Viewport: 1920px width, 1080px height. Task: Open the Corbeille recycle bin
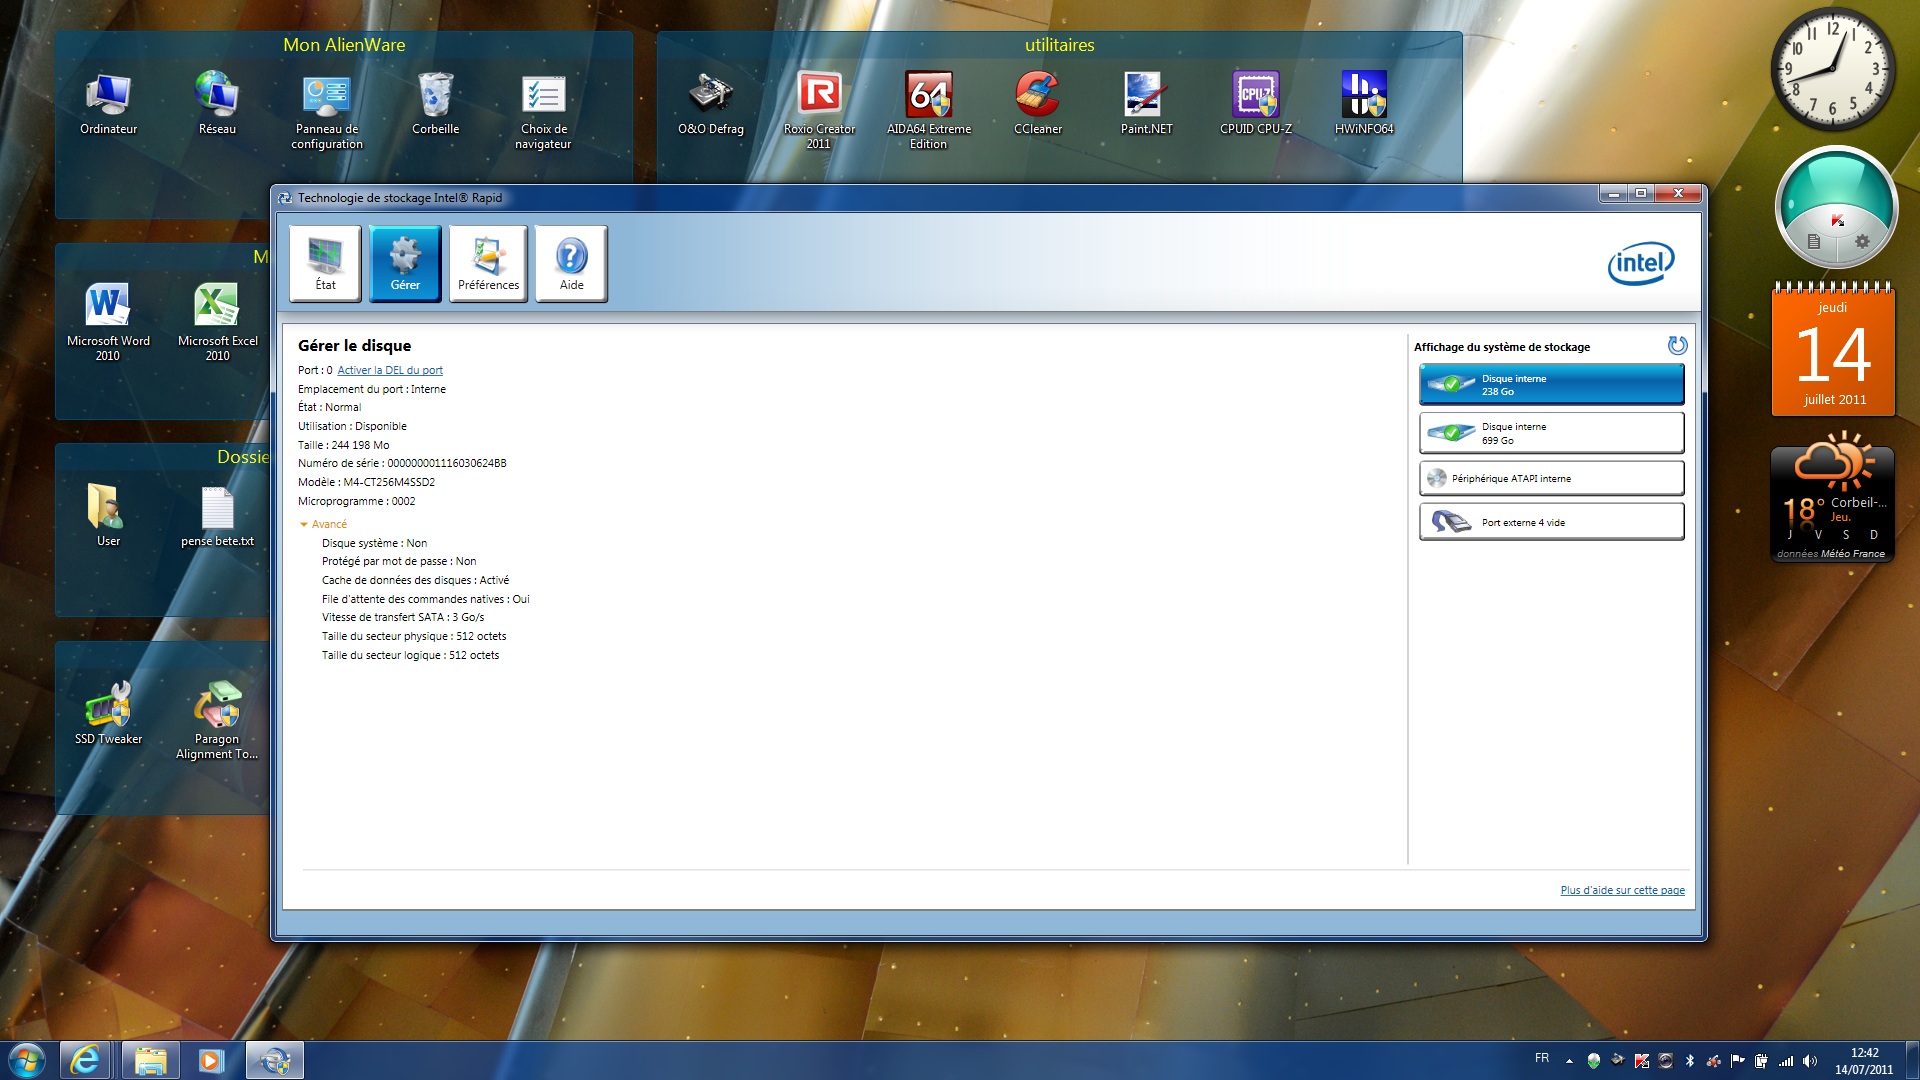435,104
